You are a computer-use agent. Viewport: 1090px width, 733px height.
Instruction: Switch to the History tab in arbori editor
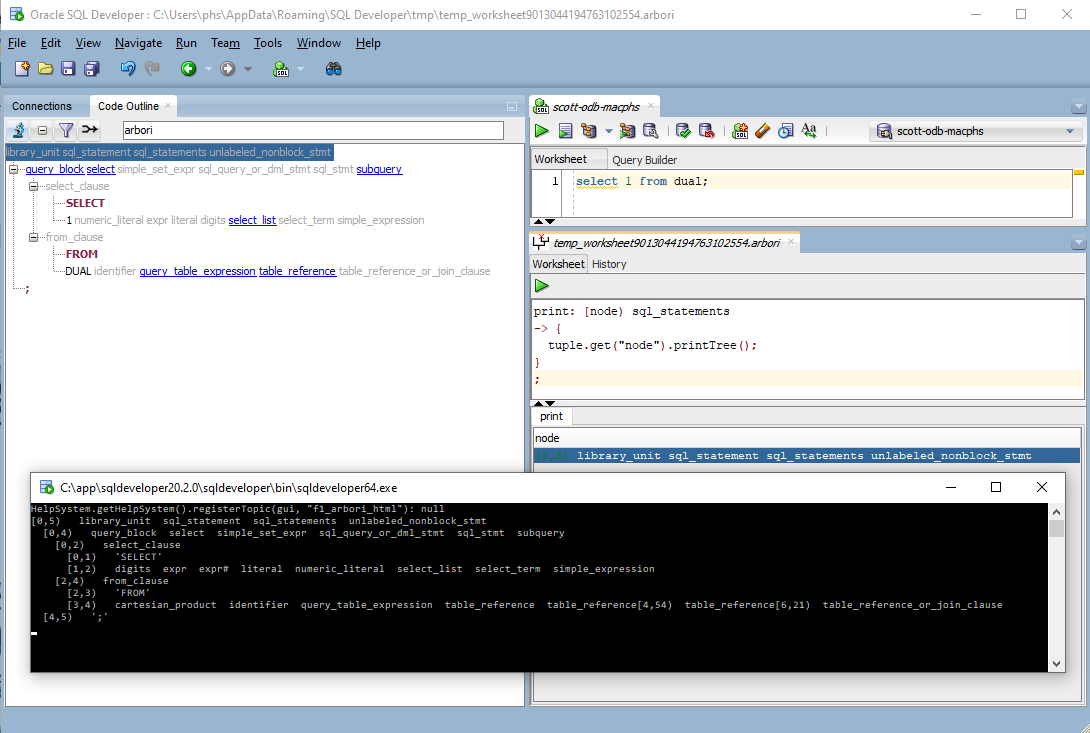tap(609, 264)
